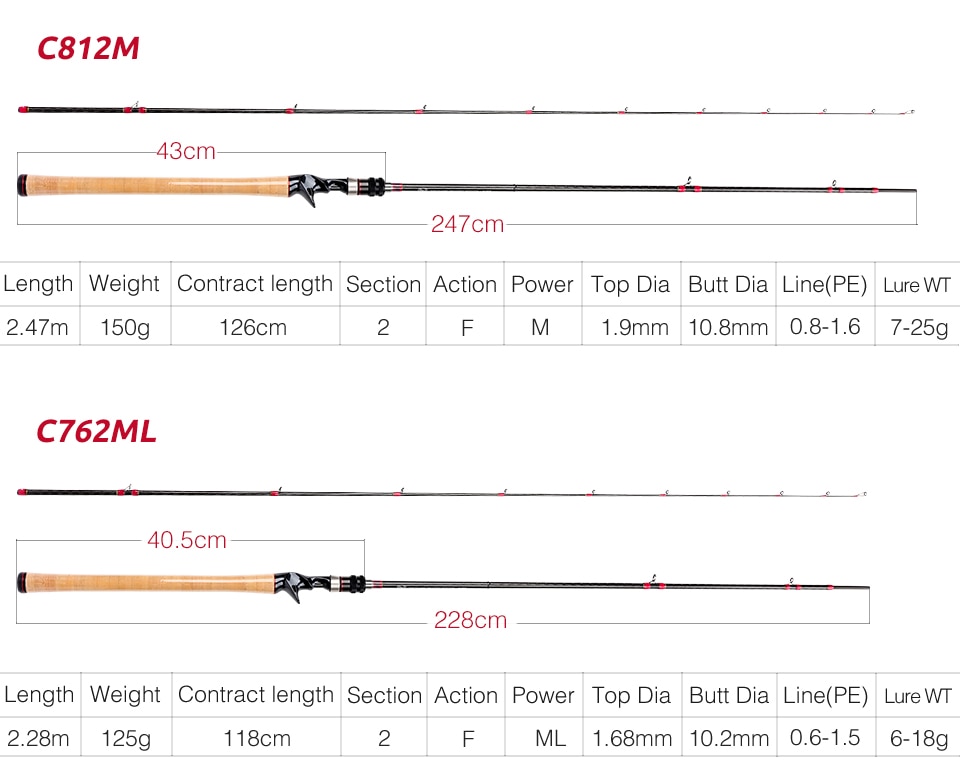Viewport: 960px width, 768px height.
Task: Click the C812M model title
Action: click(88, 48)
